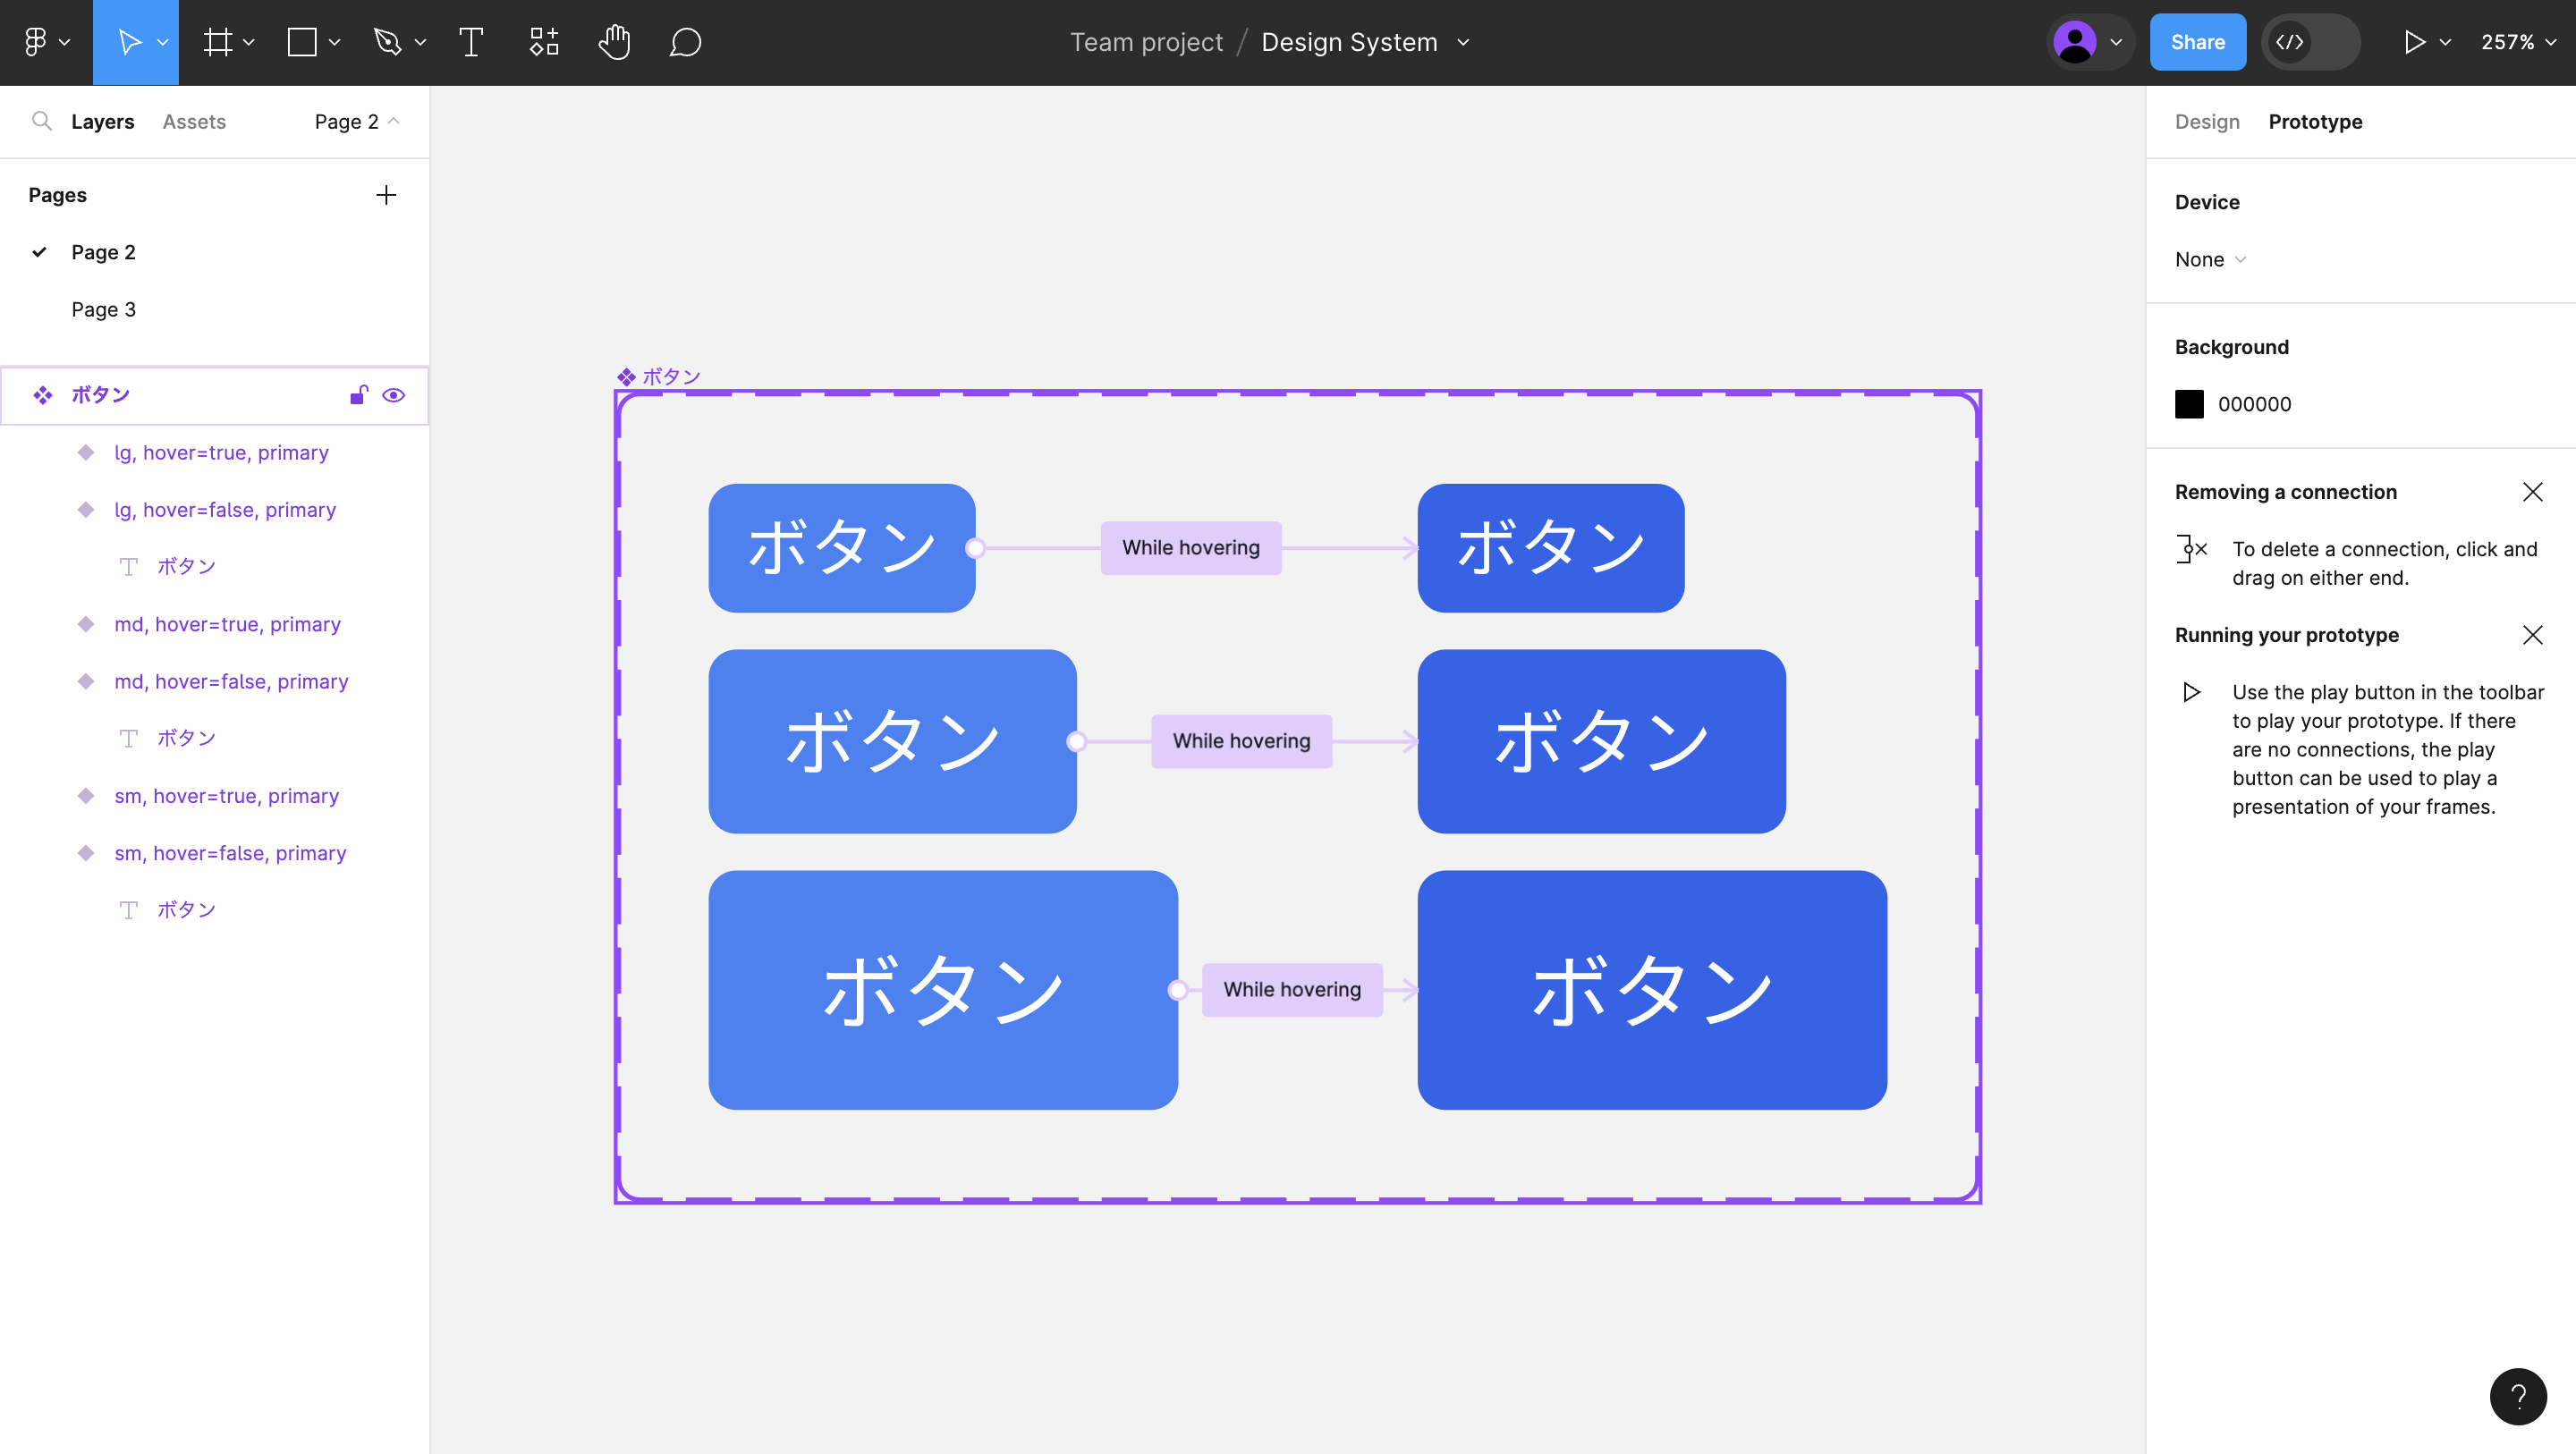Add a new page with plus button
Image resolution: width=2576 pixels, height=1454 pixels.
click(x=386, y=195)
